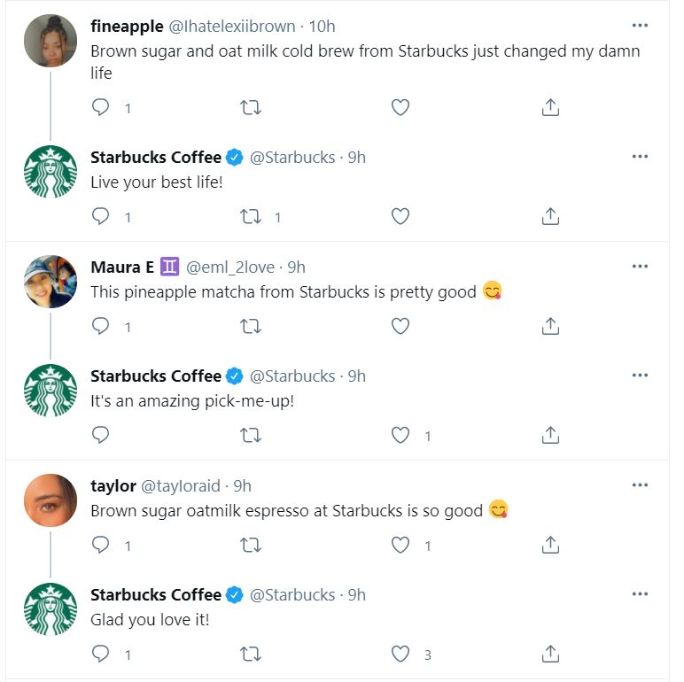The width and height of the screenshot is (684, 682).
Task: Retweet taylor's oatmilk espresso tweet
Action: [x=251, y=545]
